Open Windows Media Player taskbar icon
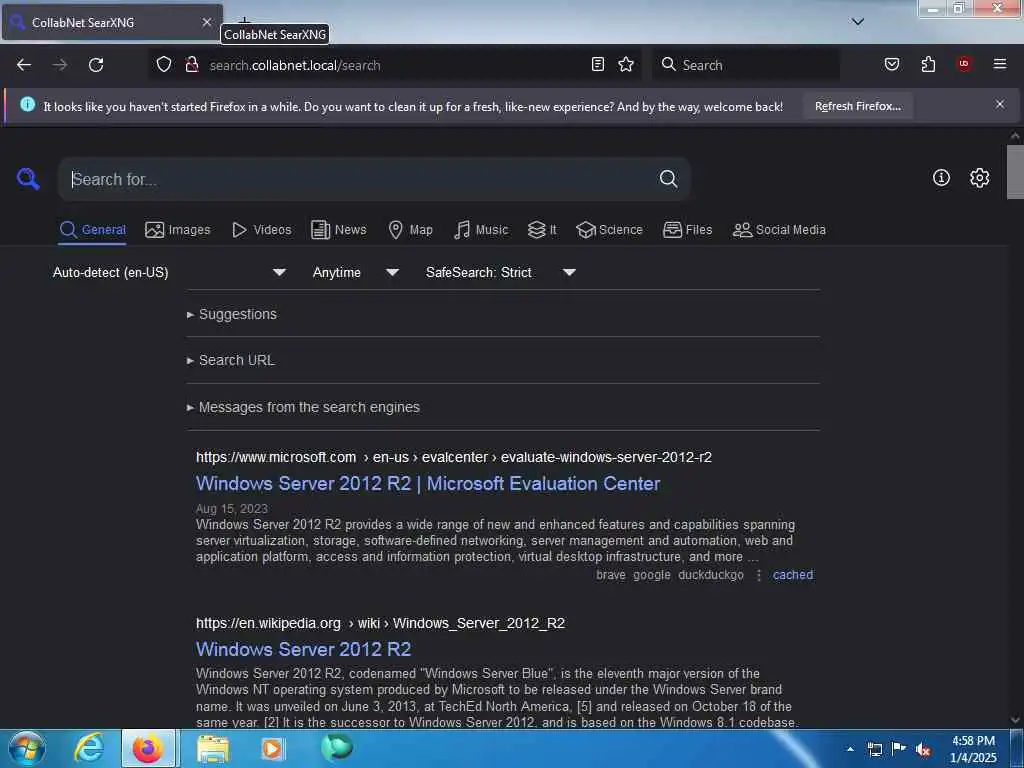The height and width of the screenshot is (768, 1024). pos(272,749)
